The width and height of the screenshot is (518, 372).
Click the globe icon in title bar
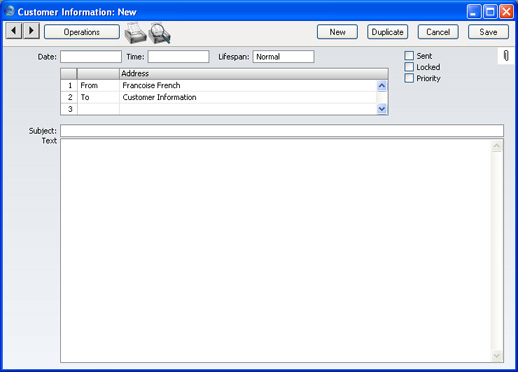click(10, 11)
